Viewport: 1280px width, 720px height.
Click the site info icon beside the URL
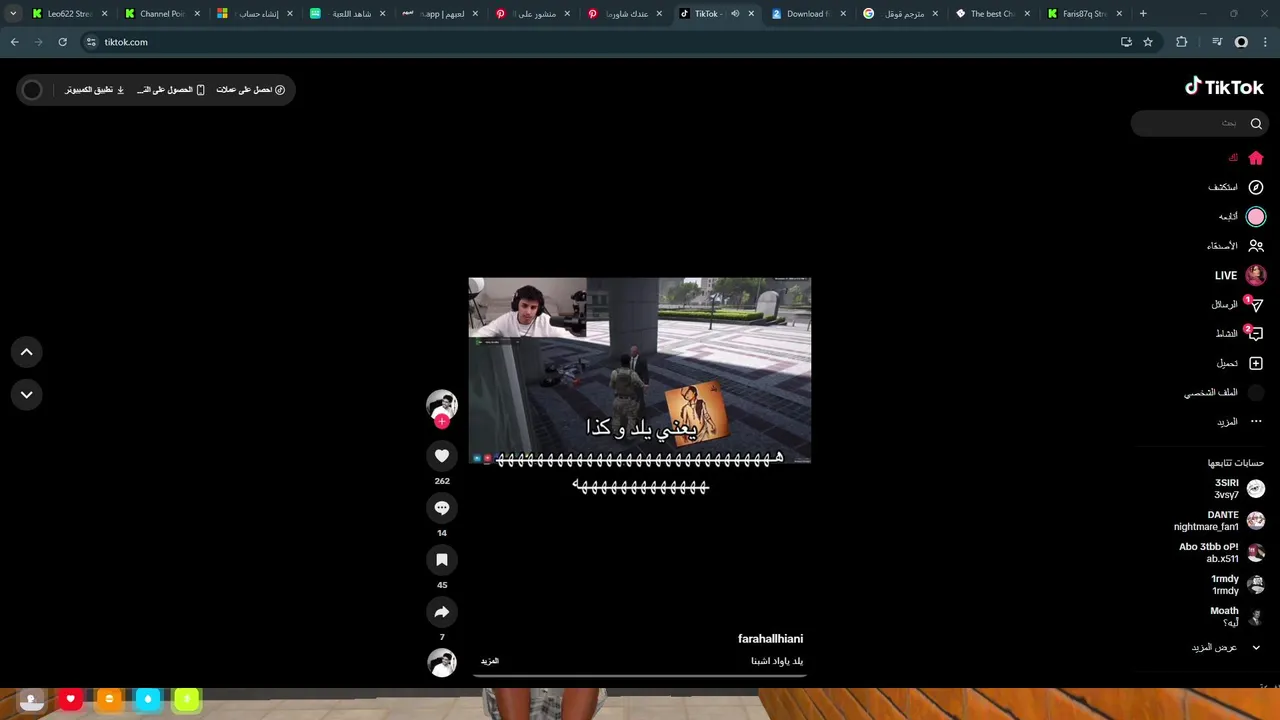(91, 42)
